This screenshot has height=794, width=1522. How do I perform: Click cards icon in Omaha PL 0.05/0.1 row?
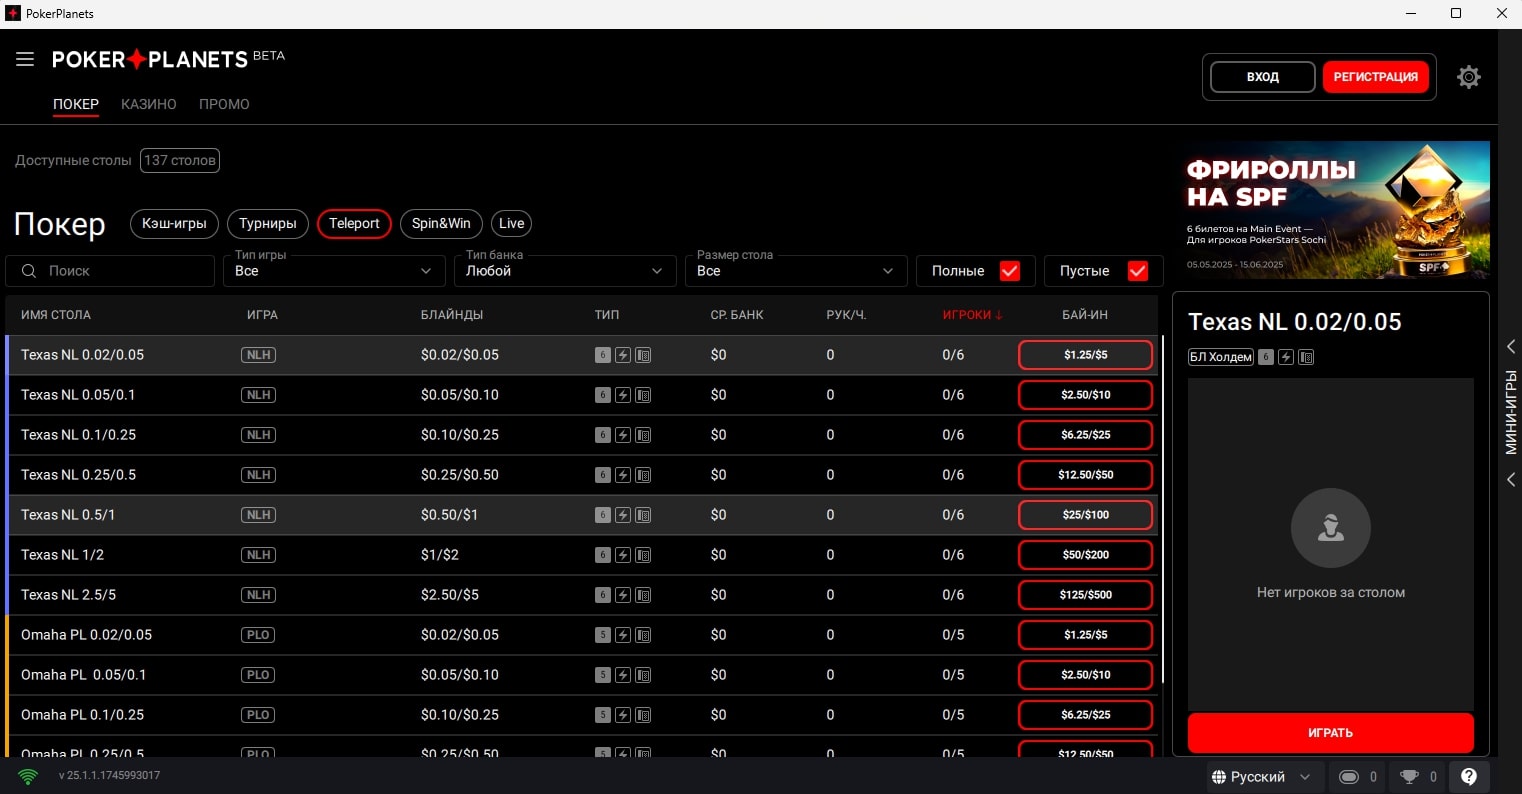(643, 675)
